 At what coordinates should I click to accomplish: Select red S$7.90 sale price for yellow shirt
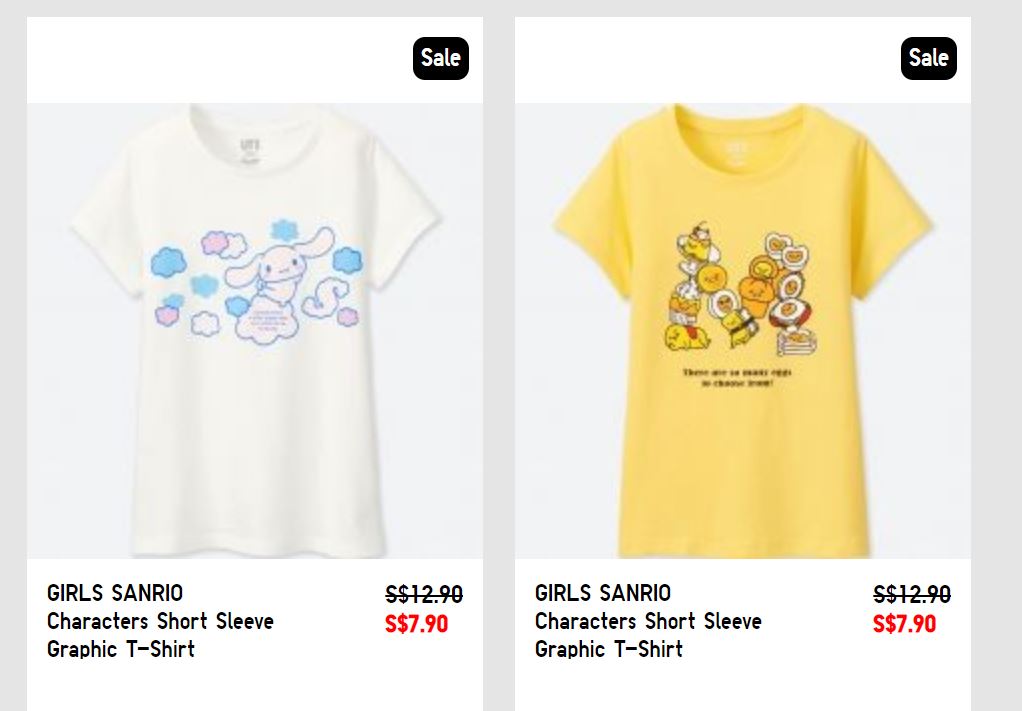(904, 624)
